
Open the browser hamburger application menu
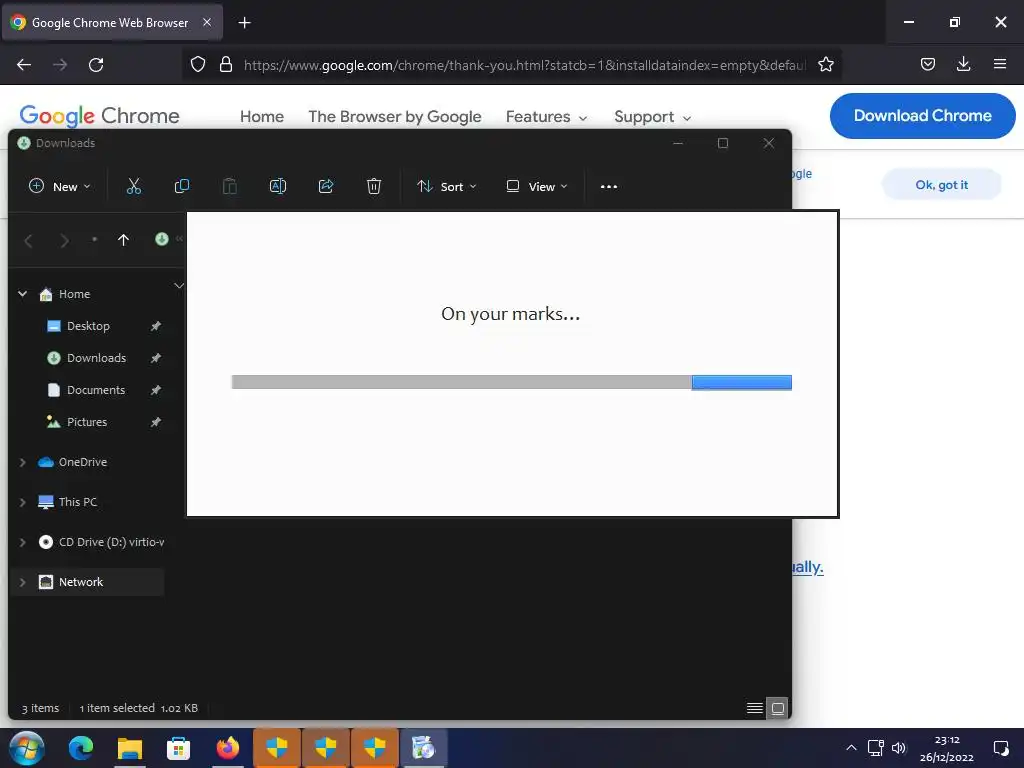pyautogui.click(x=999, y=64)
